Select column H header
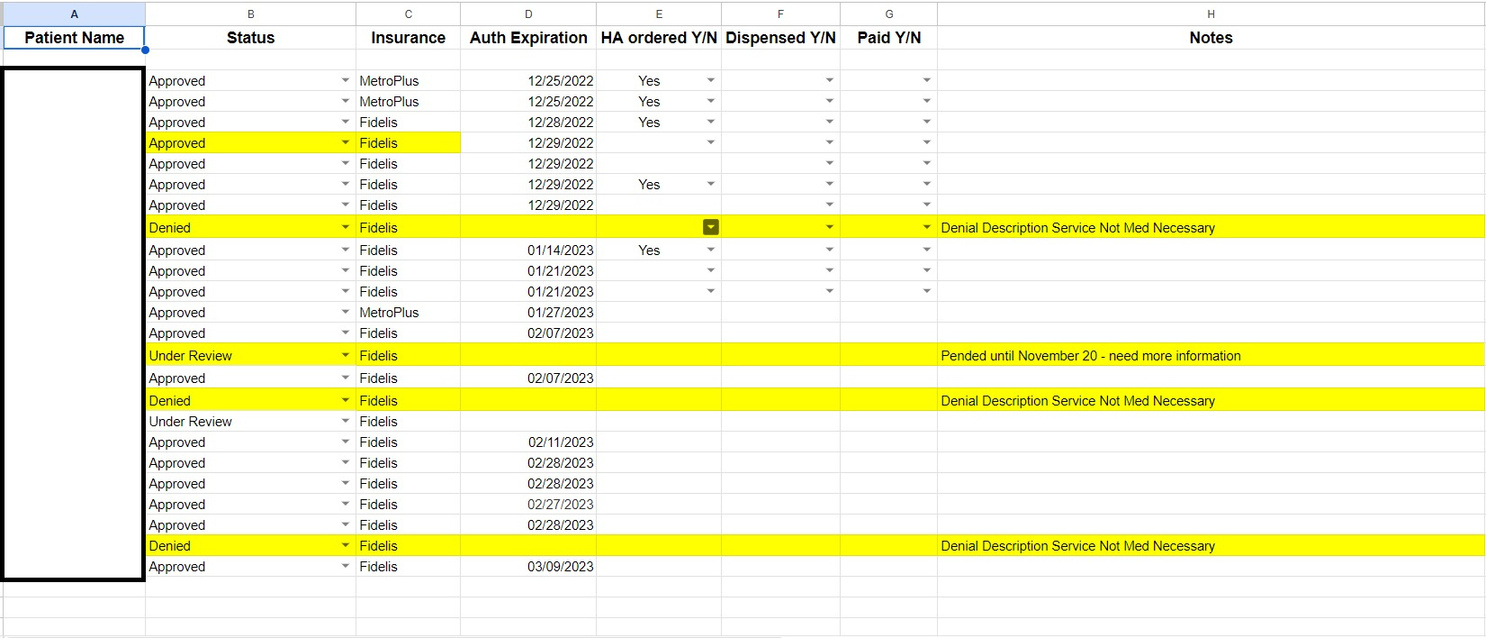Image resolution: width=1486 pixels, height=638 pixels. pos(1211,14)
